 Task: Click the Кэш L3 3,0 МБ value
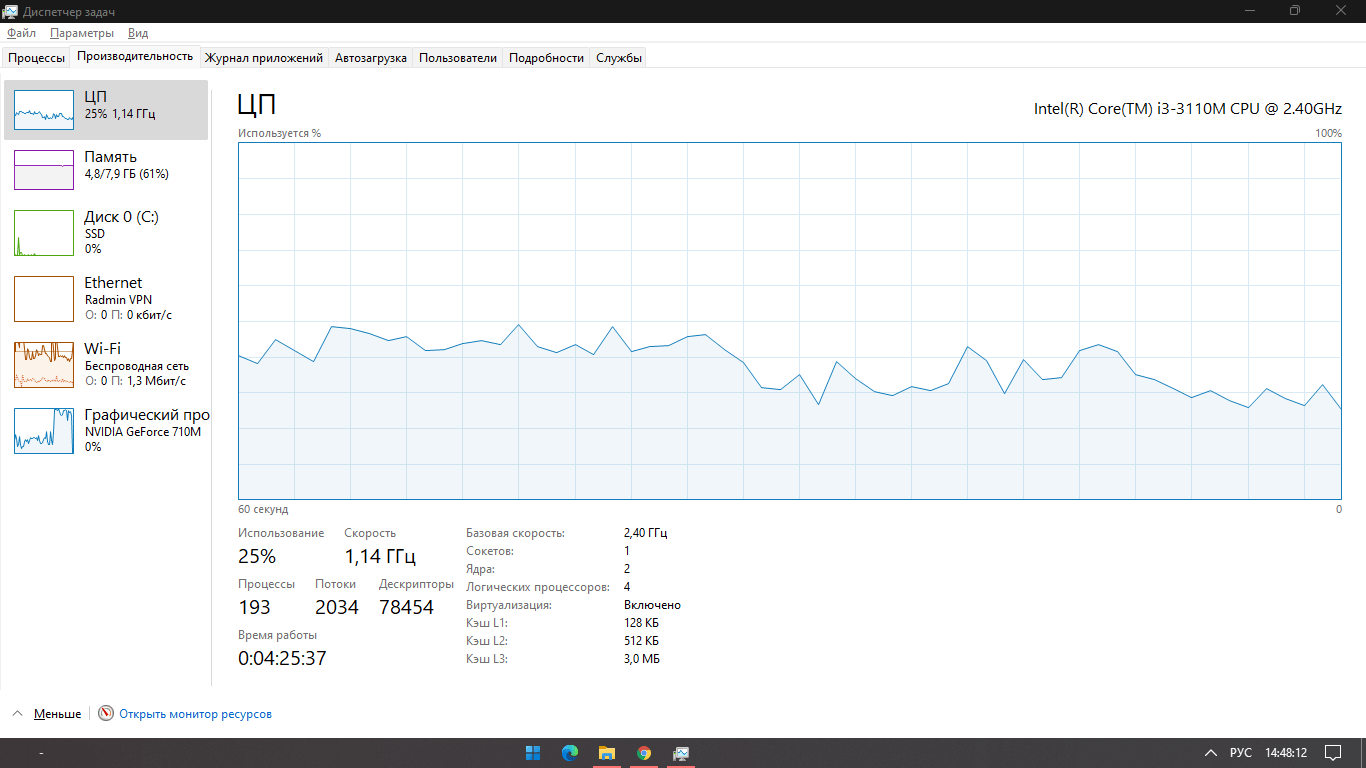(641, 659)
